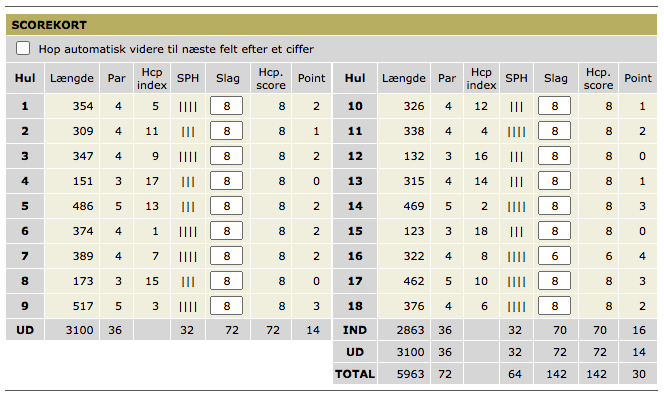Select the Slag input for hole 4
The width and height of the screenshot is (664, 397).
coord(227,181)
